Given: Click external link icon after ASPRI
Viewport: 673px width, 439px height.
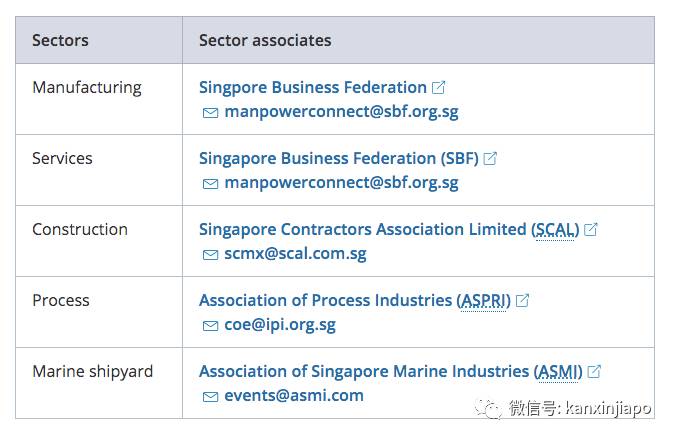Looking at the screenshot, I should (x=522, y=301).
